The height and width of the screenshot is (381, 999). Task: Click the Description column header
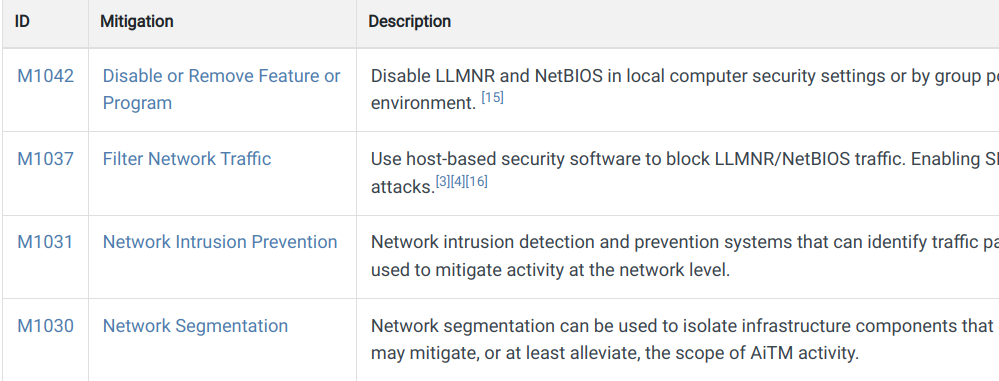(x=410, y=22)
